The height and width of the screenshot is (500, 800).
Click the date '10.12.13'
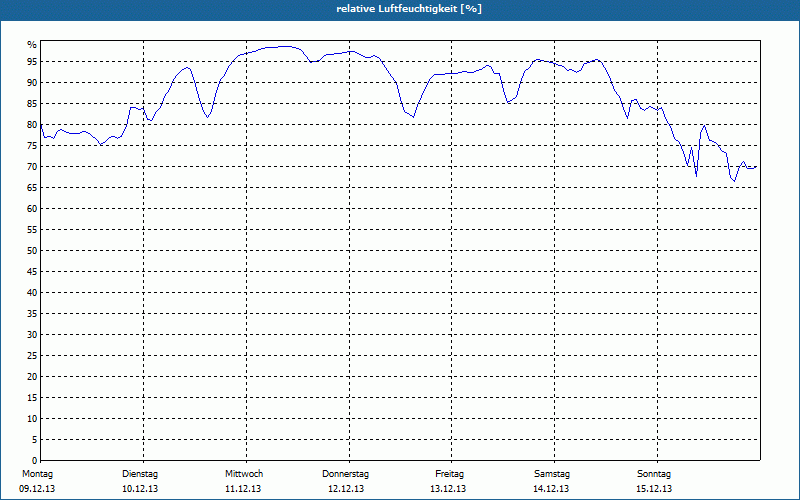pos(140,489)
